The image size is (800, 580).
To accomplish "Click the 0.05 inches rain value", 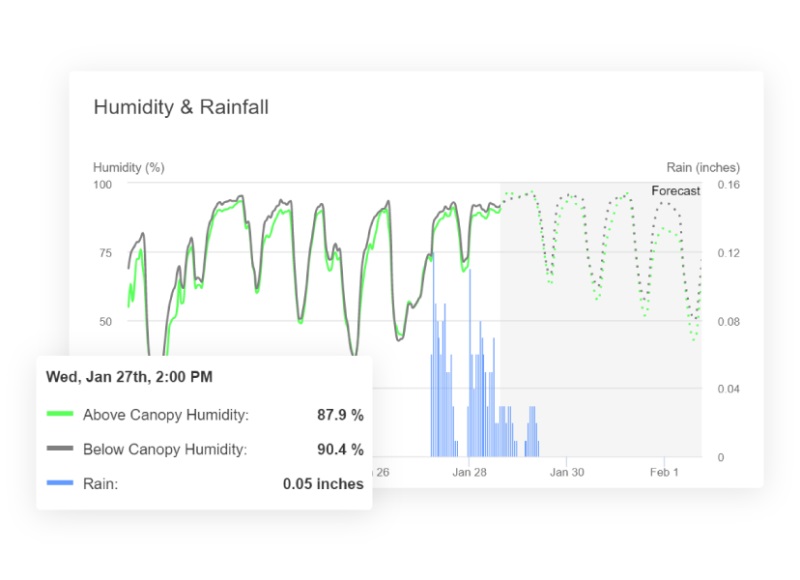I will tap(323, 484).
